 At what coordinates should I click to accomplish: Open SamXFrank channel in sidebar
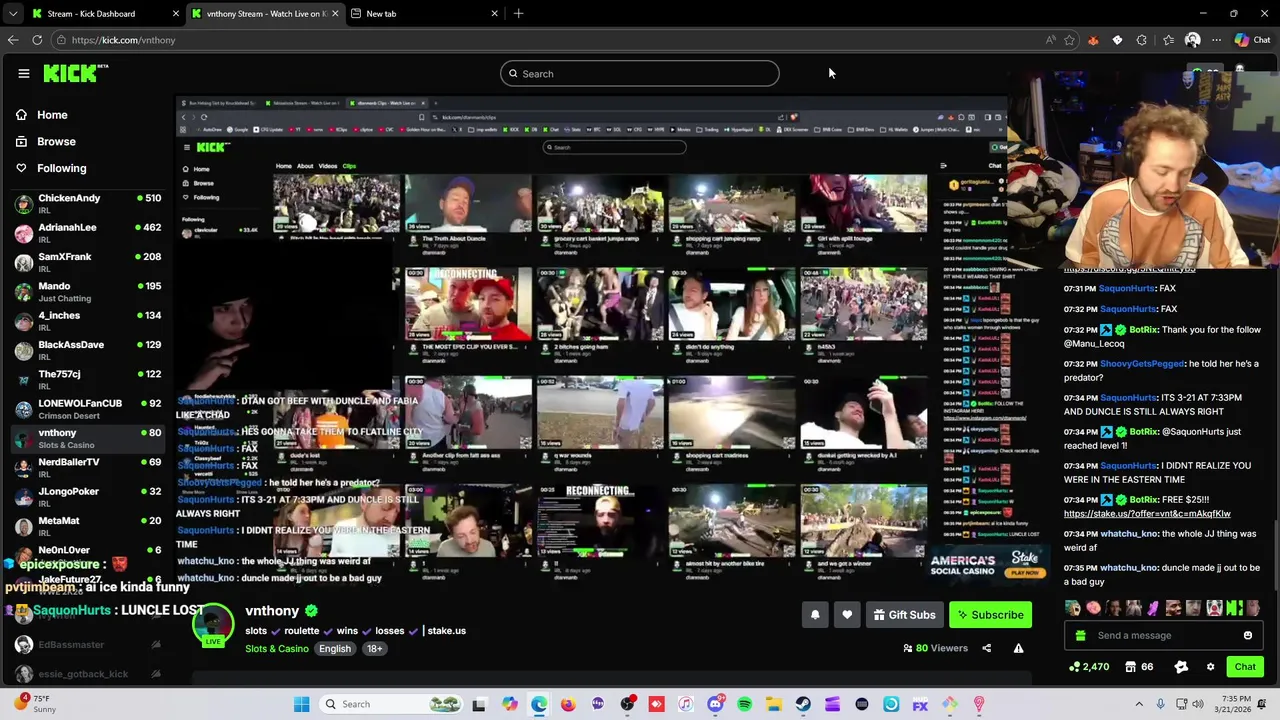(x=88, y=263)
